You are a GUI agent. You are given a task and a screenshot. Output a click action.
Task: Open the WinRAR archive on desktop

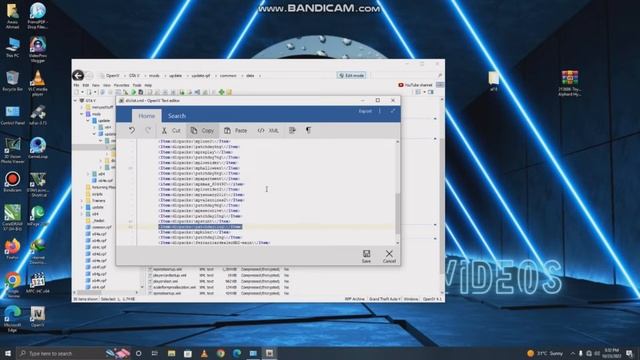coord(569,83)
